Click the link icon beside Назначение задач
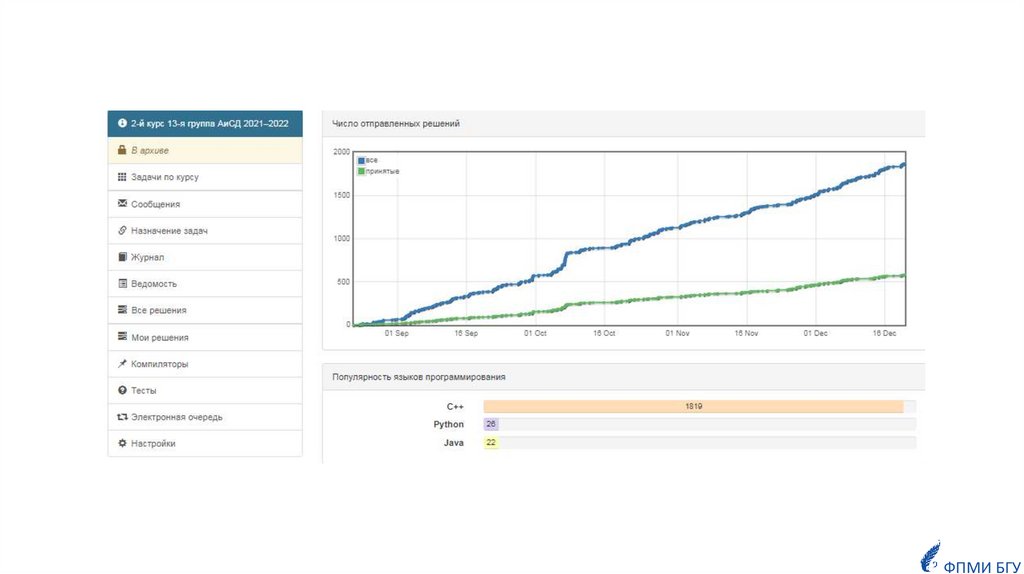The image size is (1024, 574). click(122, 230)
